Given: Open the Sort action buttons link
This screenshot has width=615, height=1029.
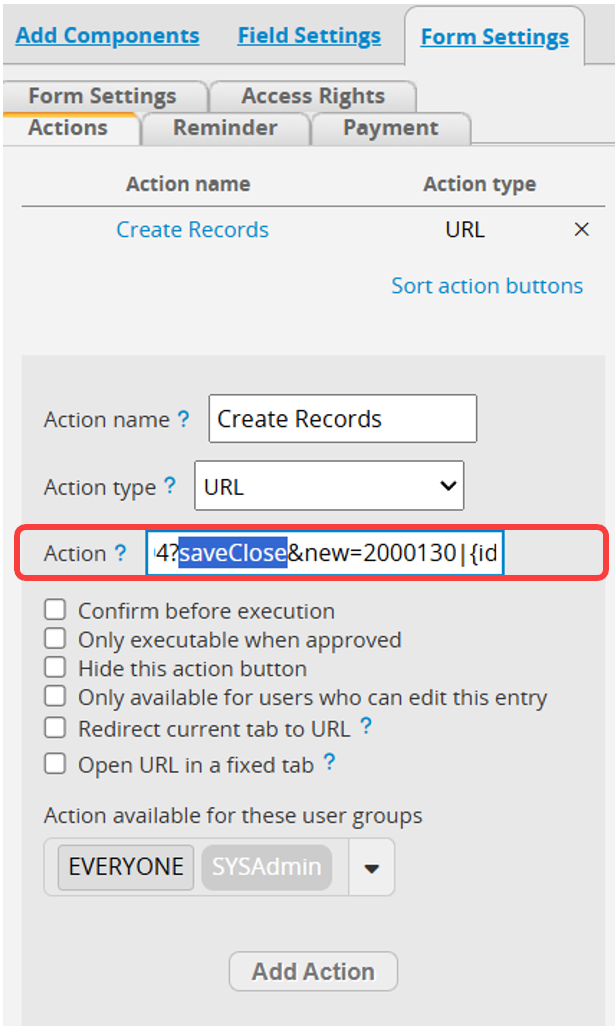Looking at the screenshot, I should (487, 285).
